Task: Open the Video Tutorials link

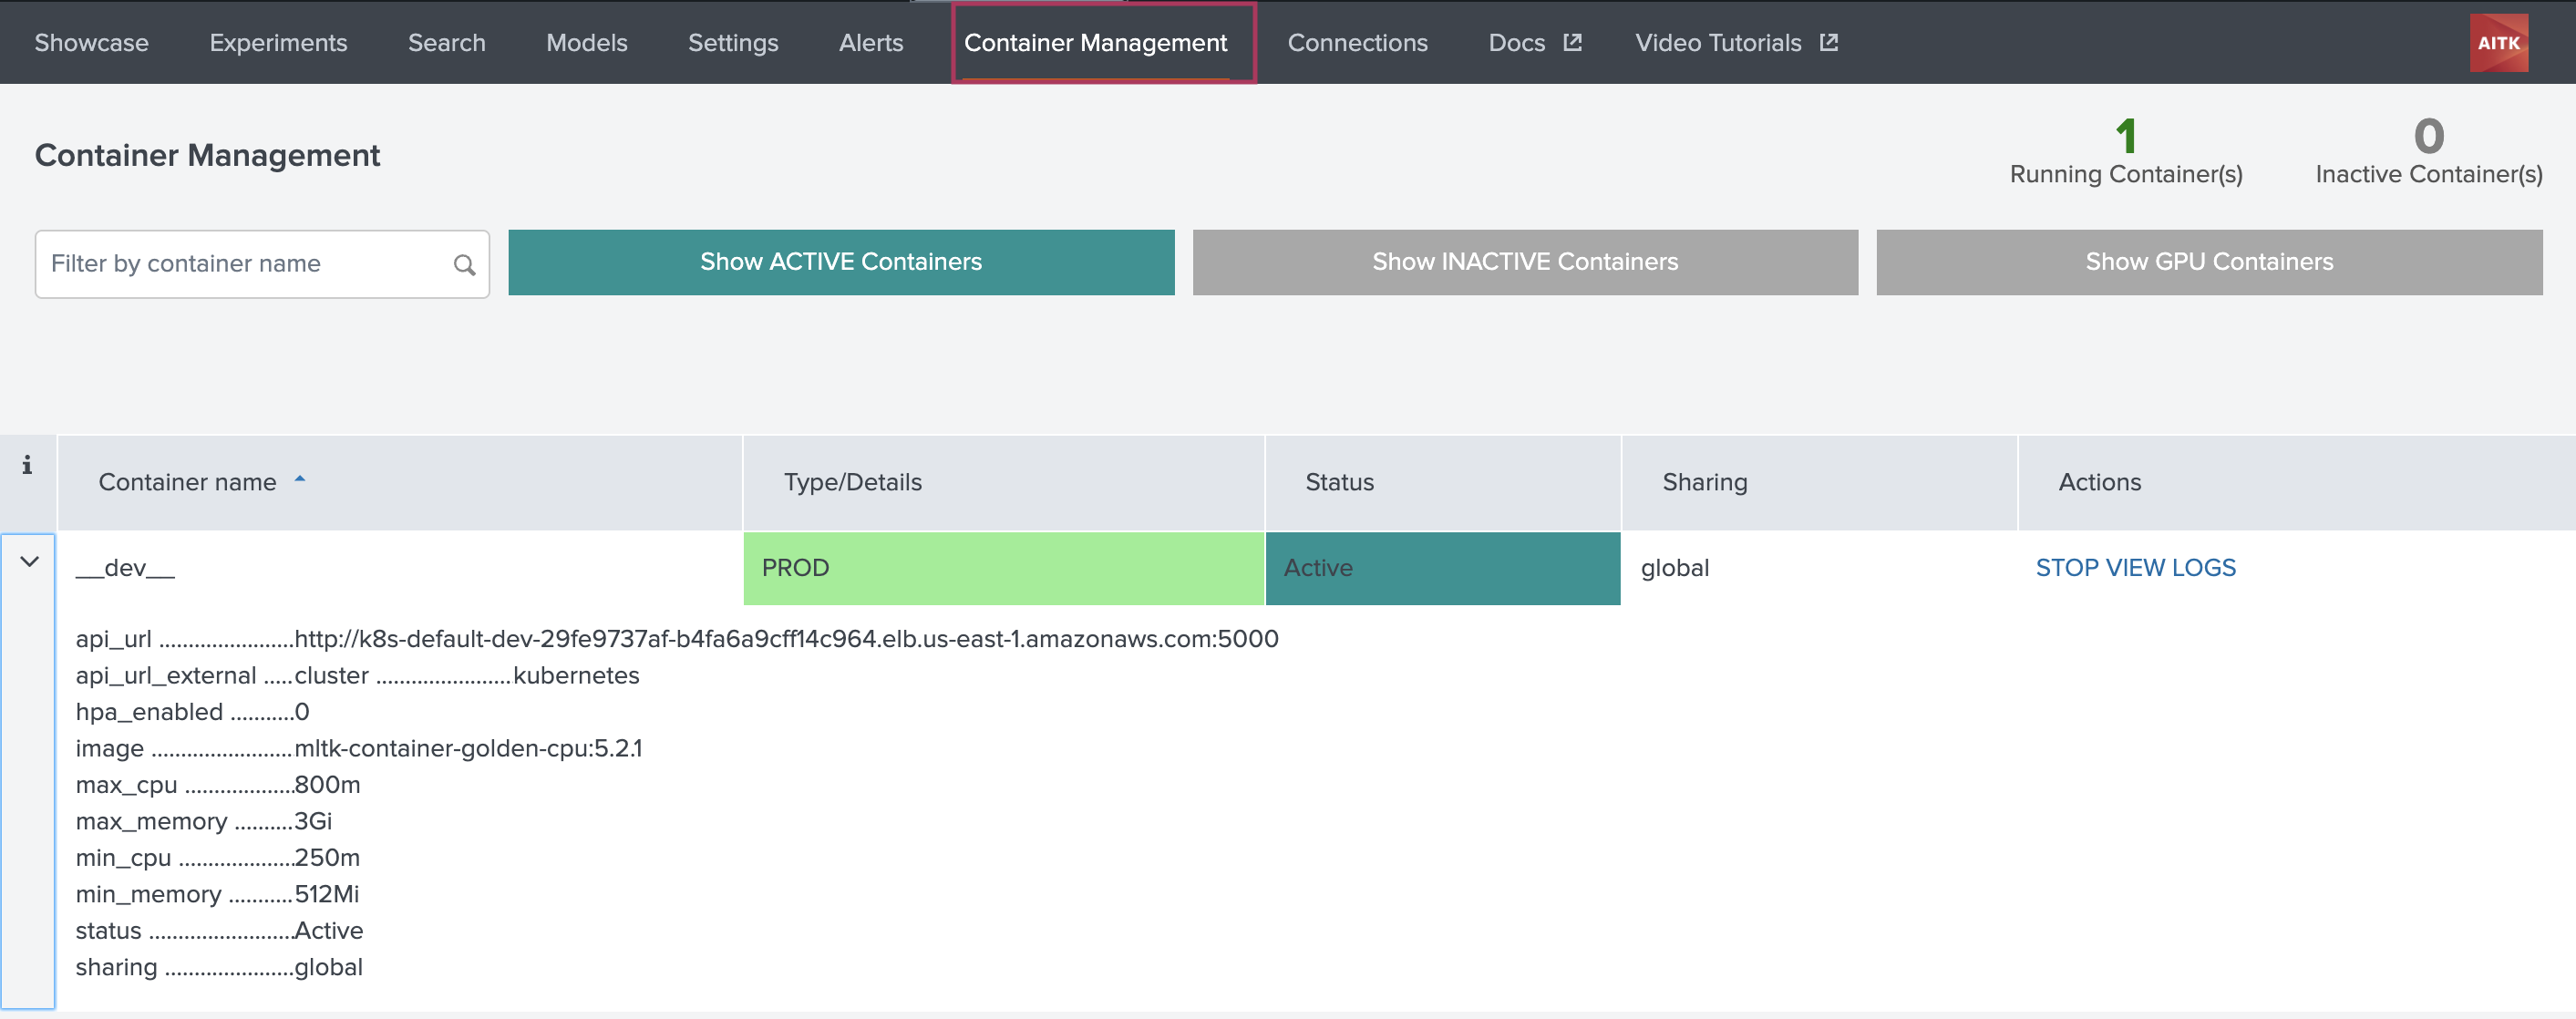Action: (x=1717, y=43)
